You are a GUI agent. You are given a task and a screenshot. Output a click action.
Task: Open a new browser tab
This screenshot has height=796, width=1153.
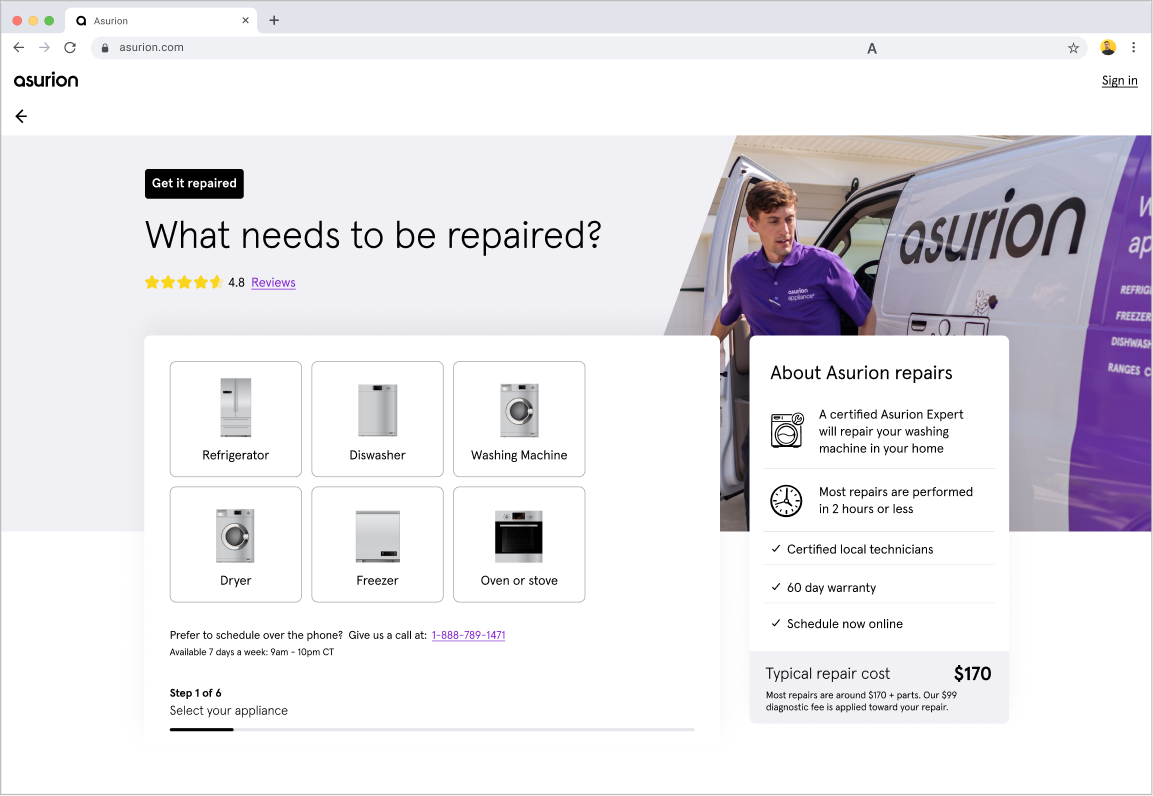tap(274, 21)
